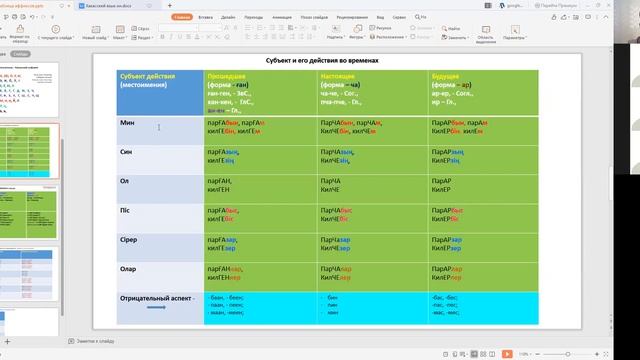Click the Рисунок picture button
The width and height of the screenshot is (640, 360).
[380, 28]
